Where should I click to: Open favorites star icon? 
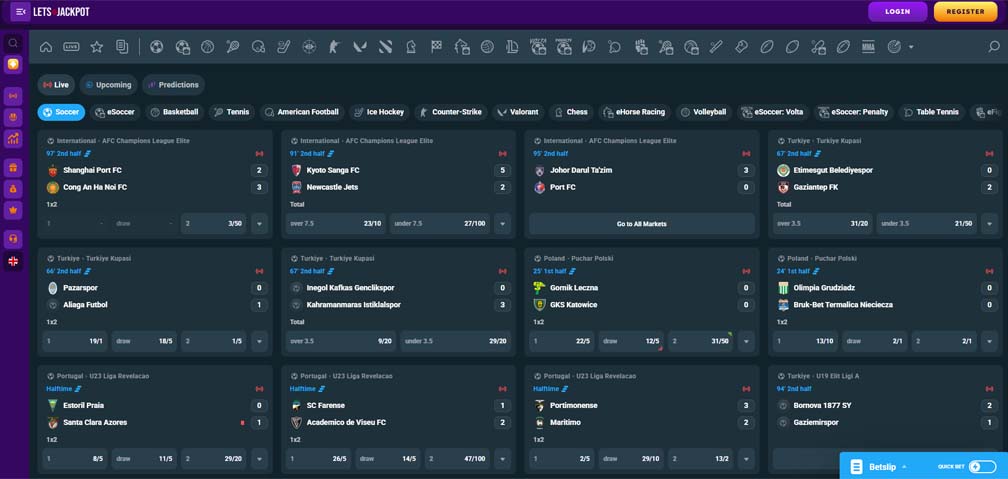(96, 47)
